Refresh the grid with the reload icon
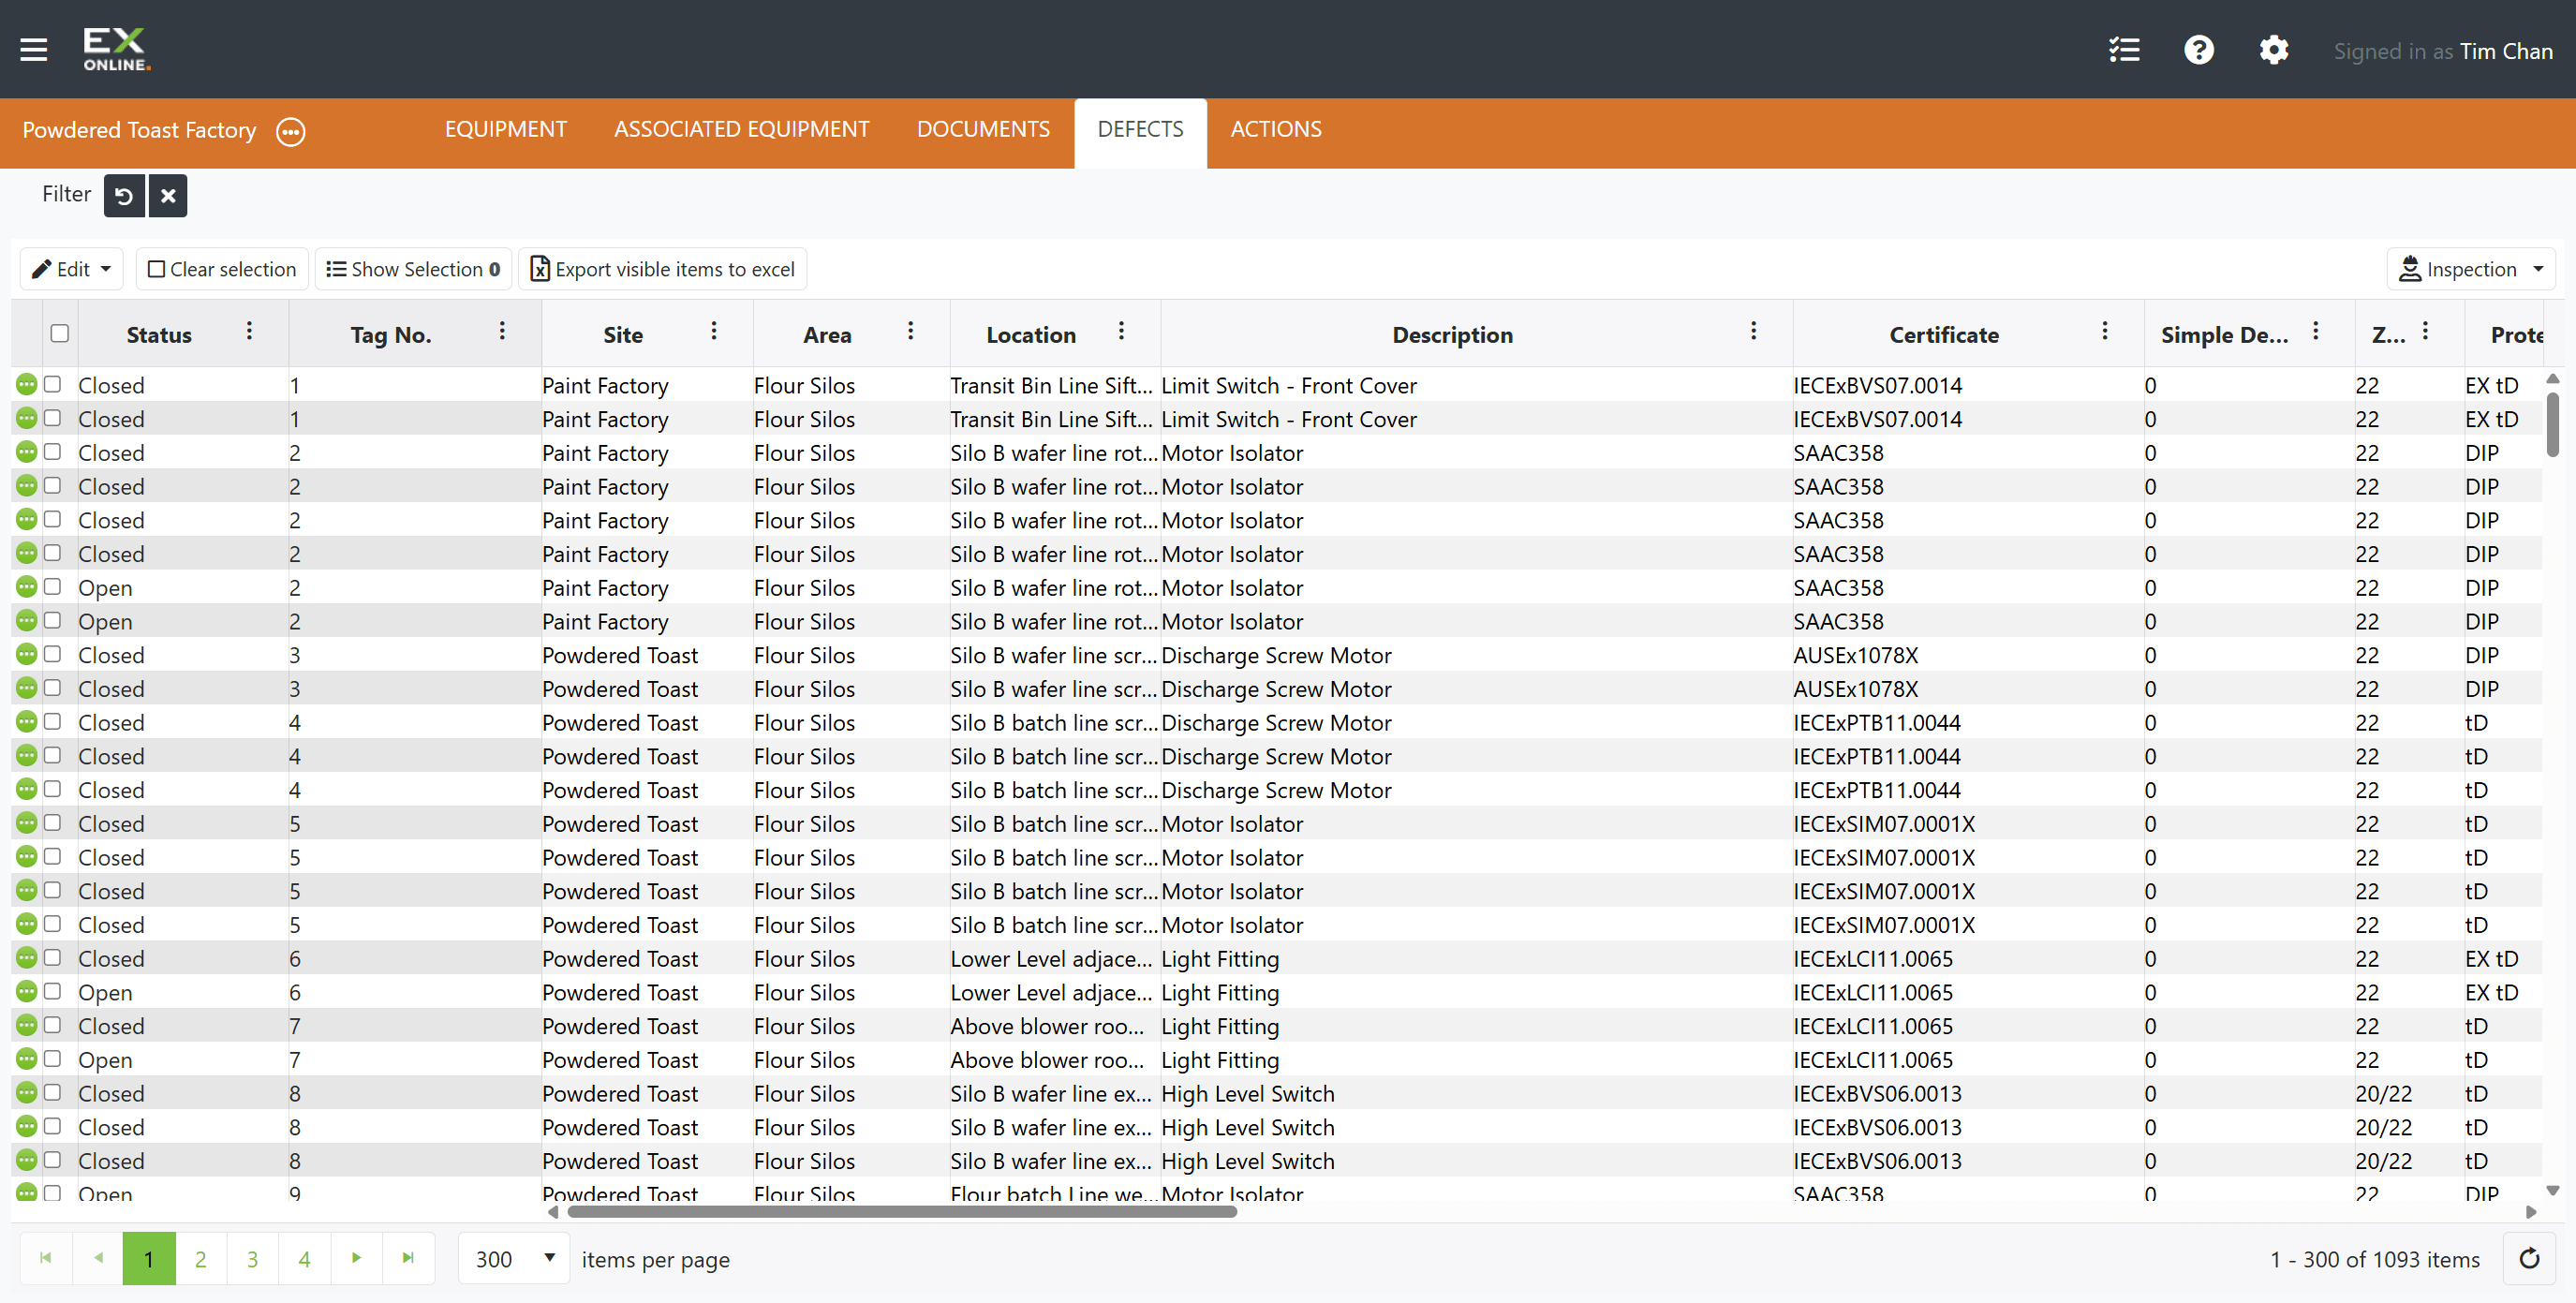 click(2528, 1258)
